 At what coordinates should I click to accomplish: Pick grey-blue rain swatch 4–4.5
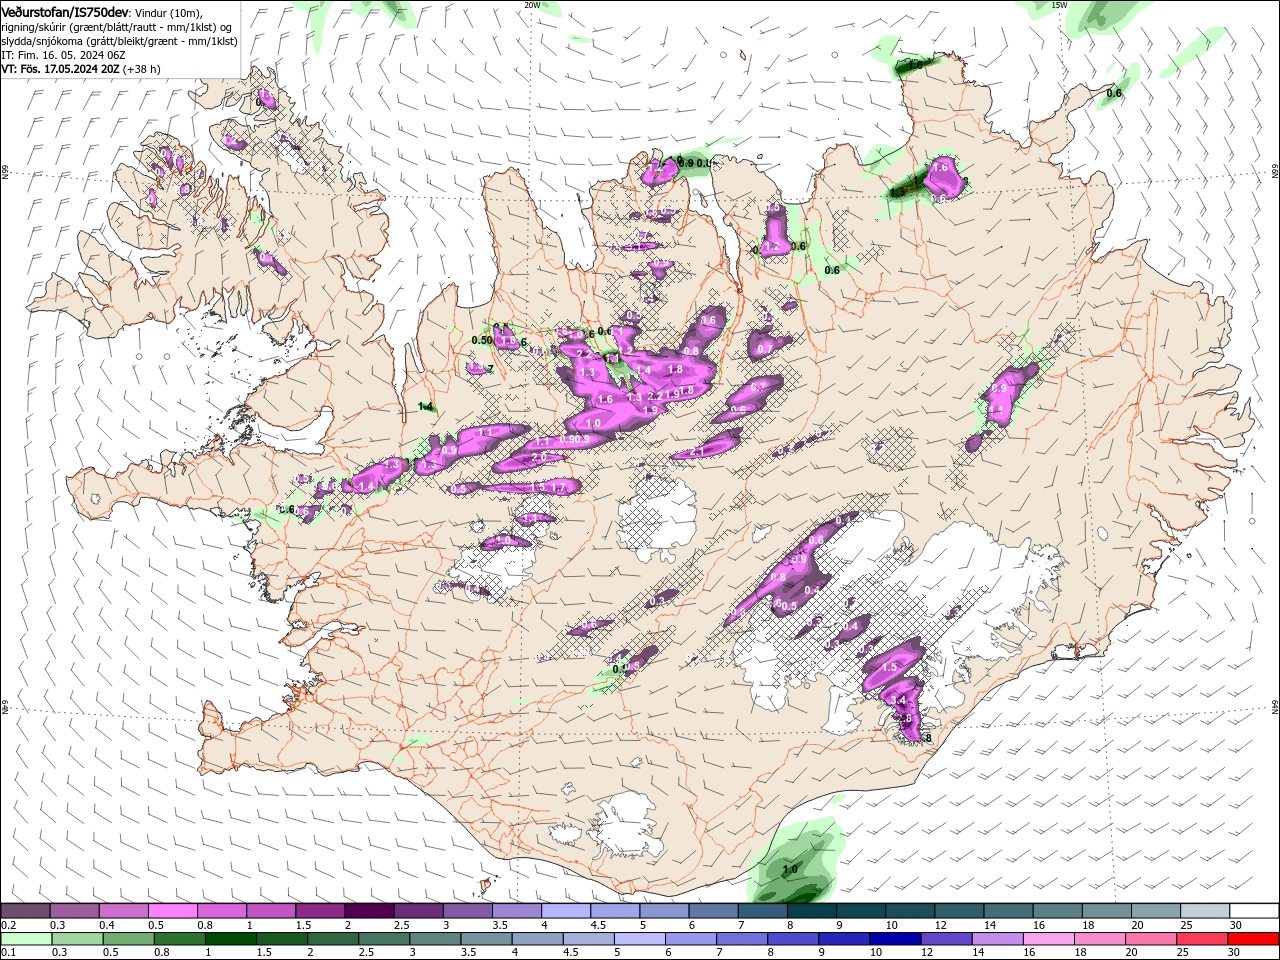coord(537,939)
